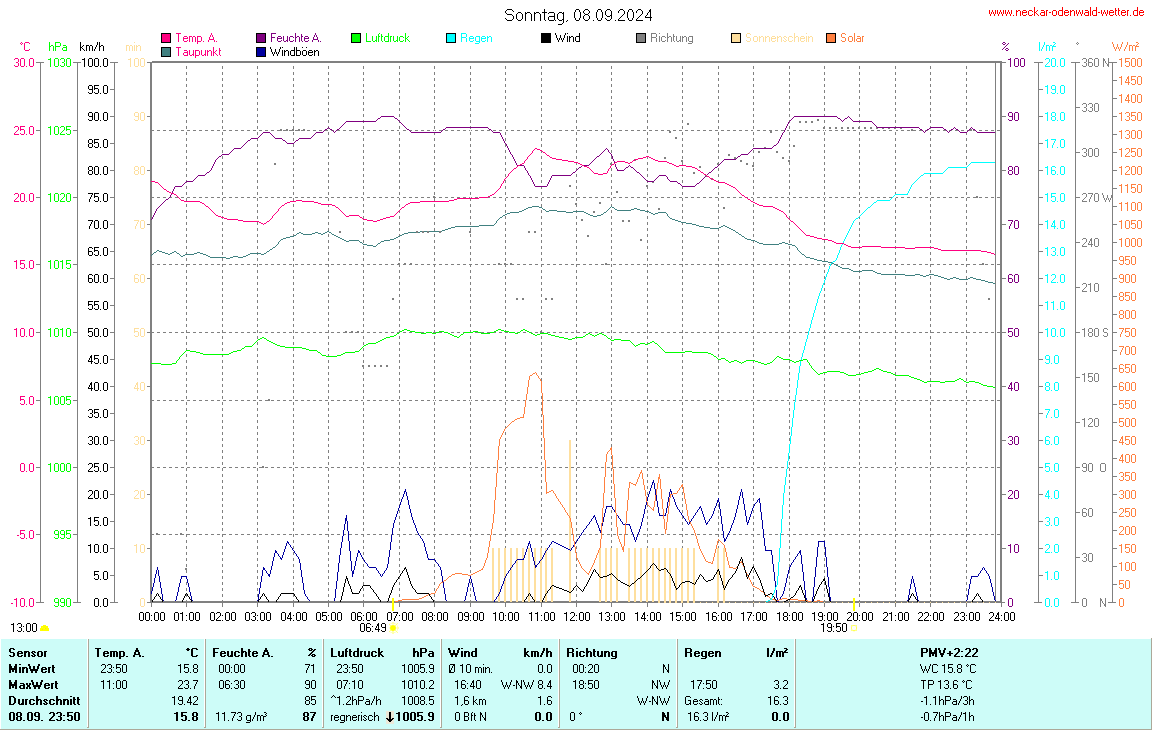Open the www.neckar-odenwald-wetter.de link
This screenshot has height=730, width=1152.
click(1066, 12)
